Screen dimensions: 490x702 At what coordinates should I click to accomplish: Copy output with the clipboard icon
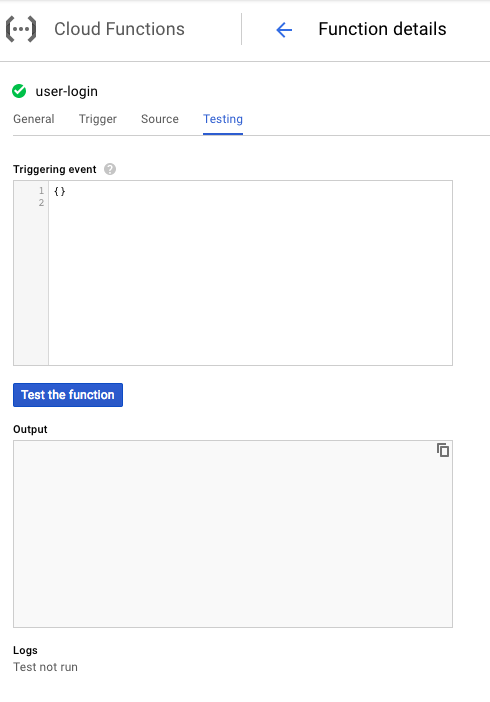click(443, 450)
